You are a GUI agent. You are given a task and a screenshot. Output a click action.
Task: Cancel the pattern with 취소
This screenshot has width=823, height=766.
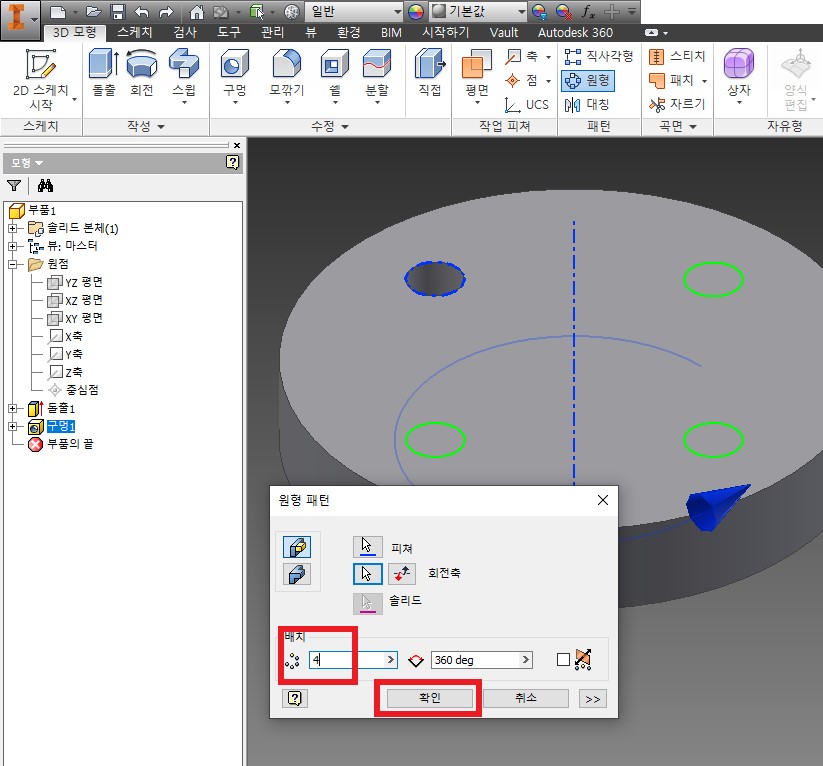pyautogui.click(x=525, y=698)
